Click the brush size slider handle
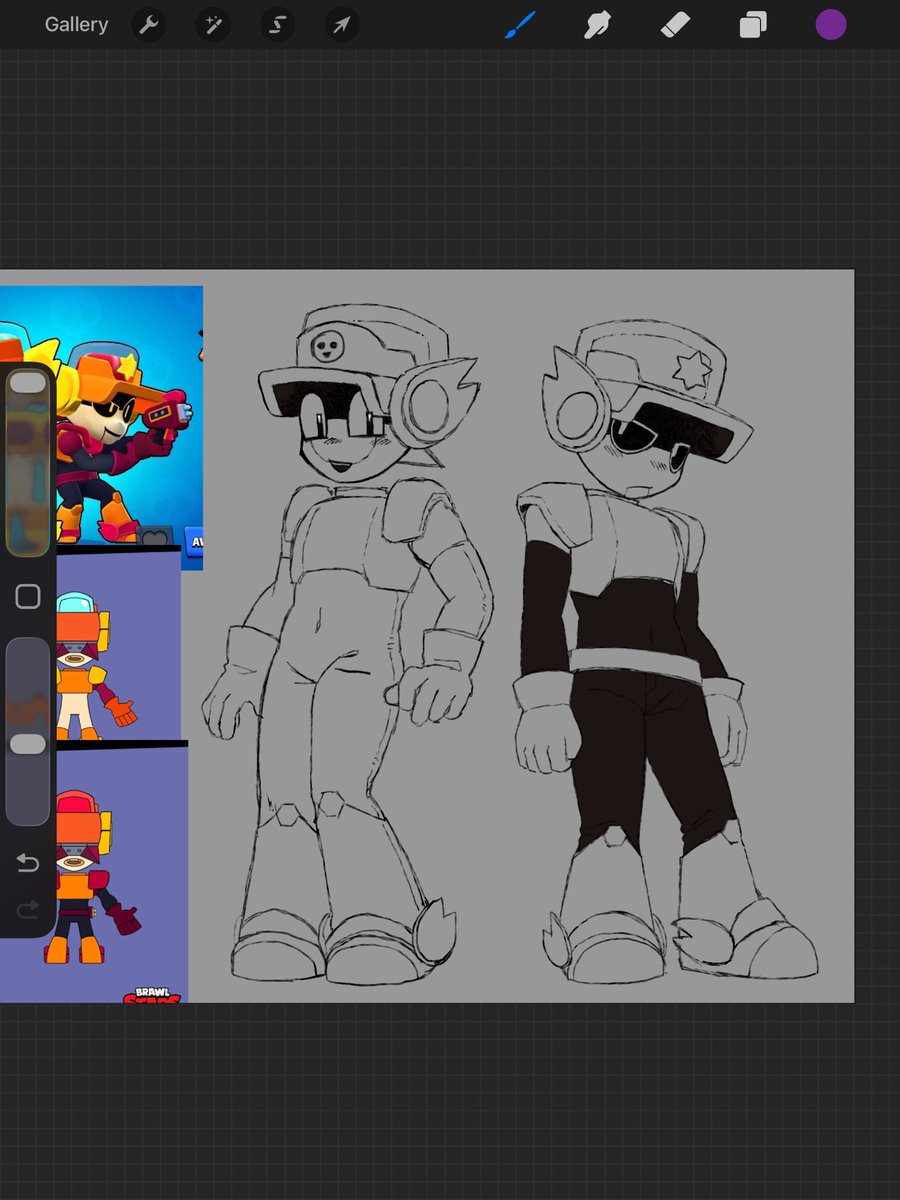The height and width of the screenshot is (1200, 900). [x=27, y=383]
